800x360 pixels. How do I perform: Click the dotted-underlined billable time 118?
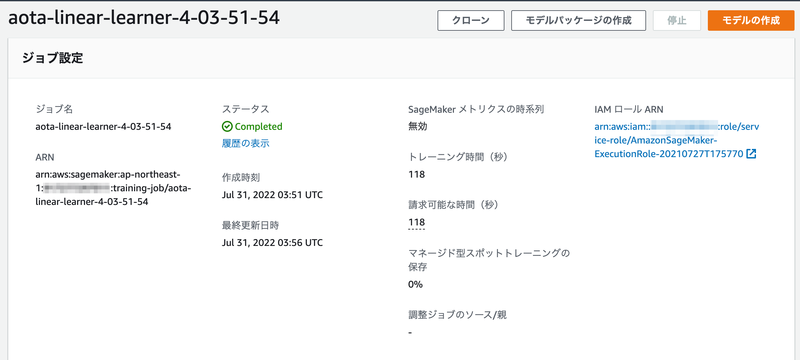pyautogui.click(x=417, y=222)
